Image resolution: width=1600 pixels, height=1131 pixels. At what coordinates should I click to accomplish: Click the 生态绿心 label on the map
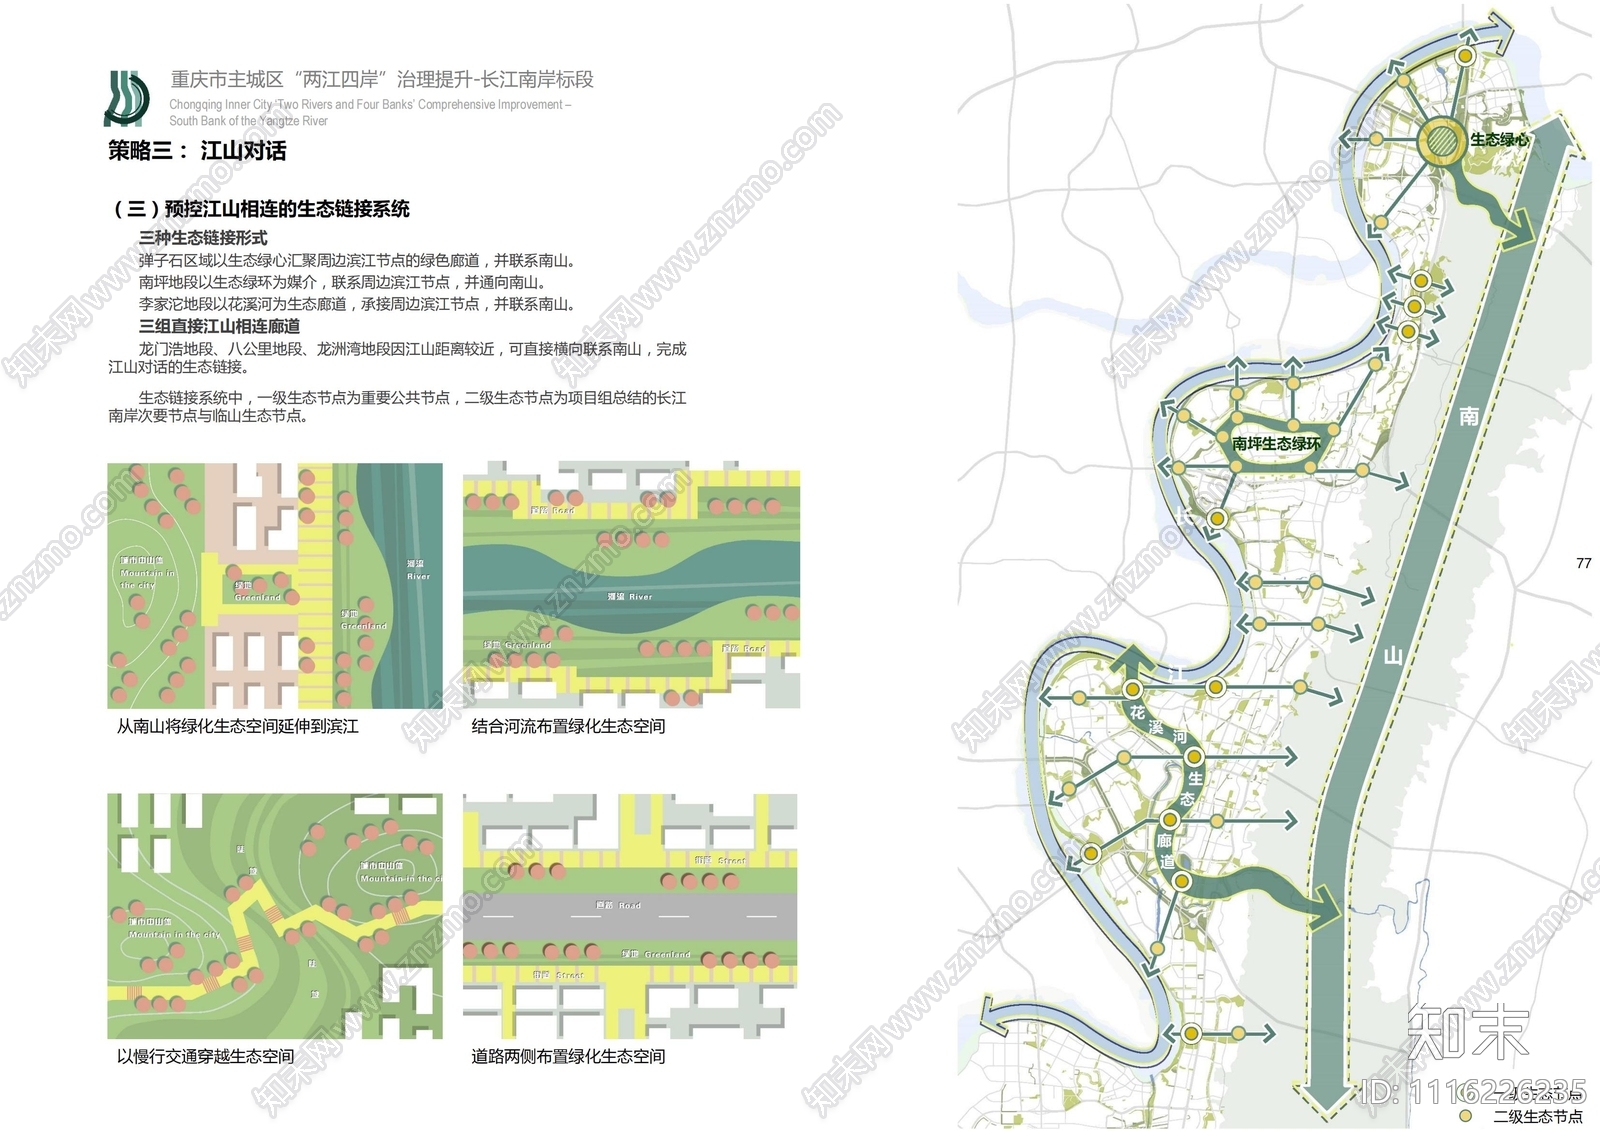coord(1499,140)
